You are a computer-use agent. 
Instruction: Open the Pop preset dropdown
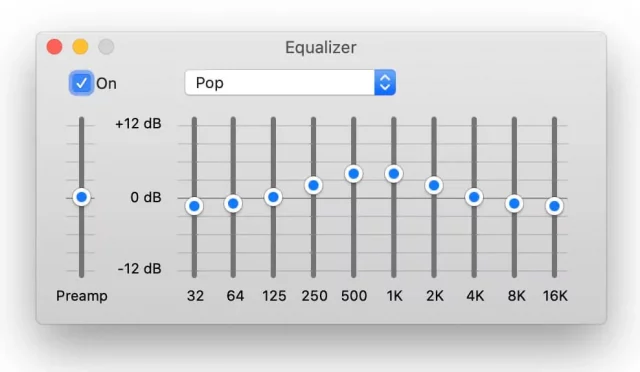(x=290, y=82)
